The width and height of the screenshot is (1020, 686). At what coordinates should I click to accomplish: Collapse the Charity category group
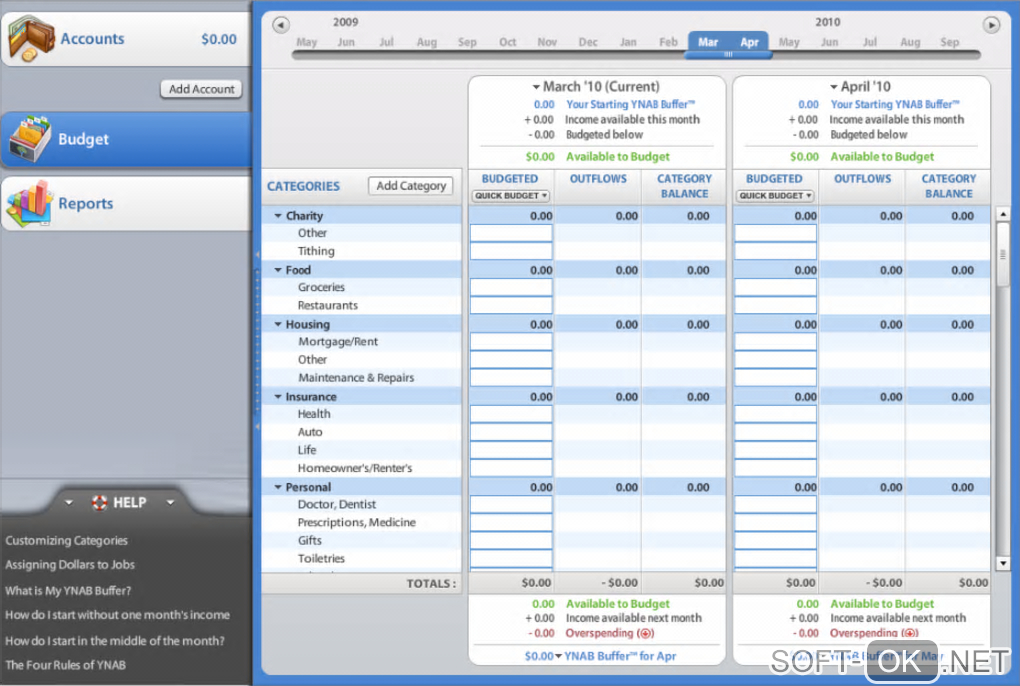(x=278, y=215)
